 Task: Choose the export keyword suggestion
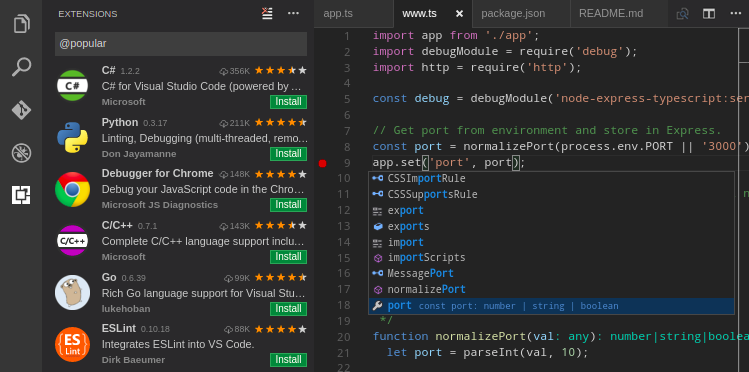tap(551, 210)
